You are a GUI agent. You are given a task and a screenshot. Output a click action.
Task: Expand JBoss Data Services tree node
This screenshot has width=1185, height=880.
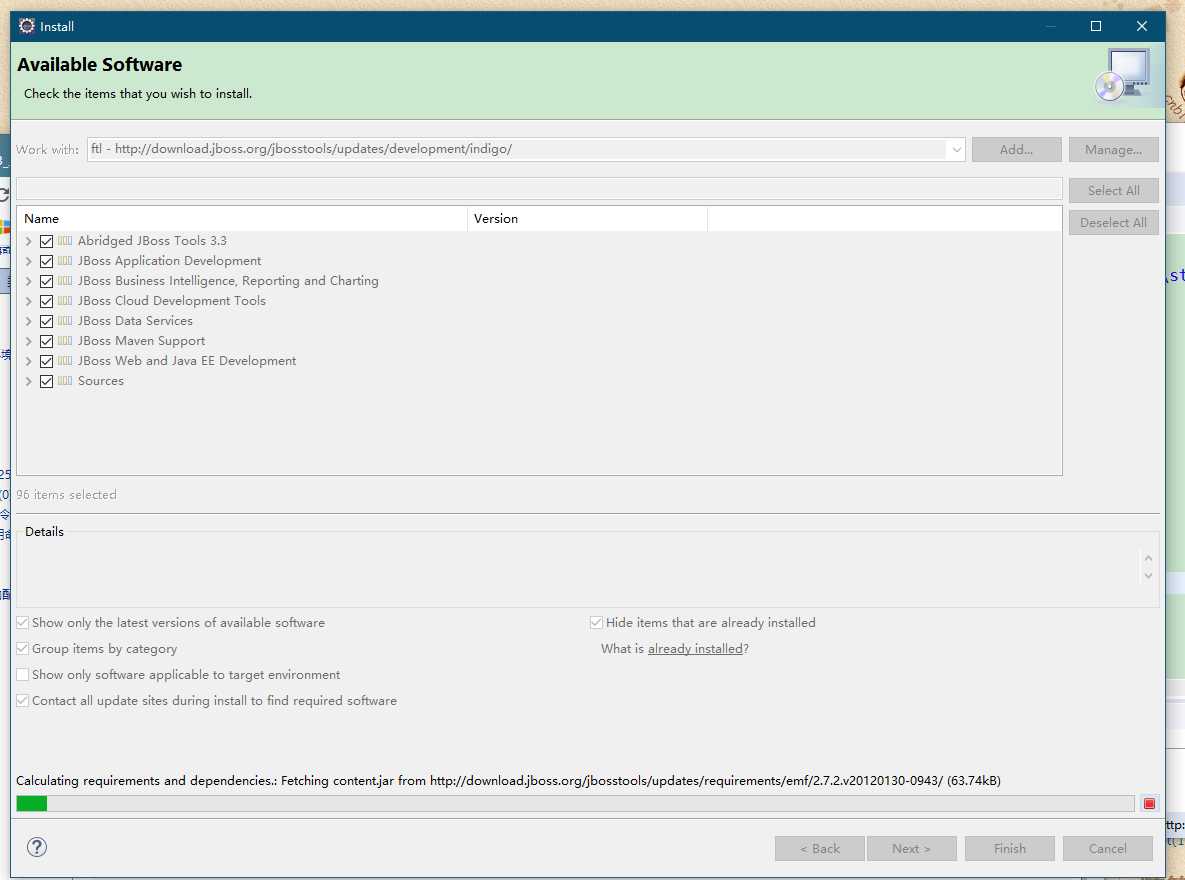29,321
